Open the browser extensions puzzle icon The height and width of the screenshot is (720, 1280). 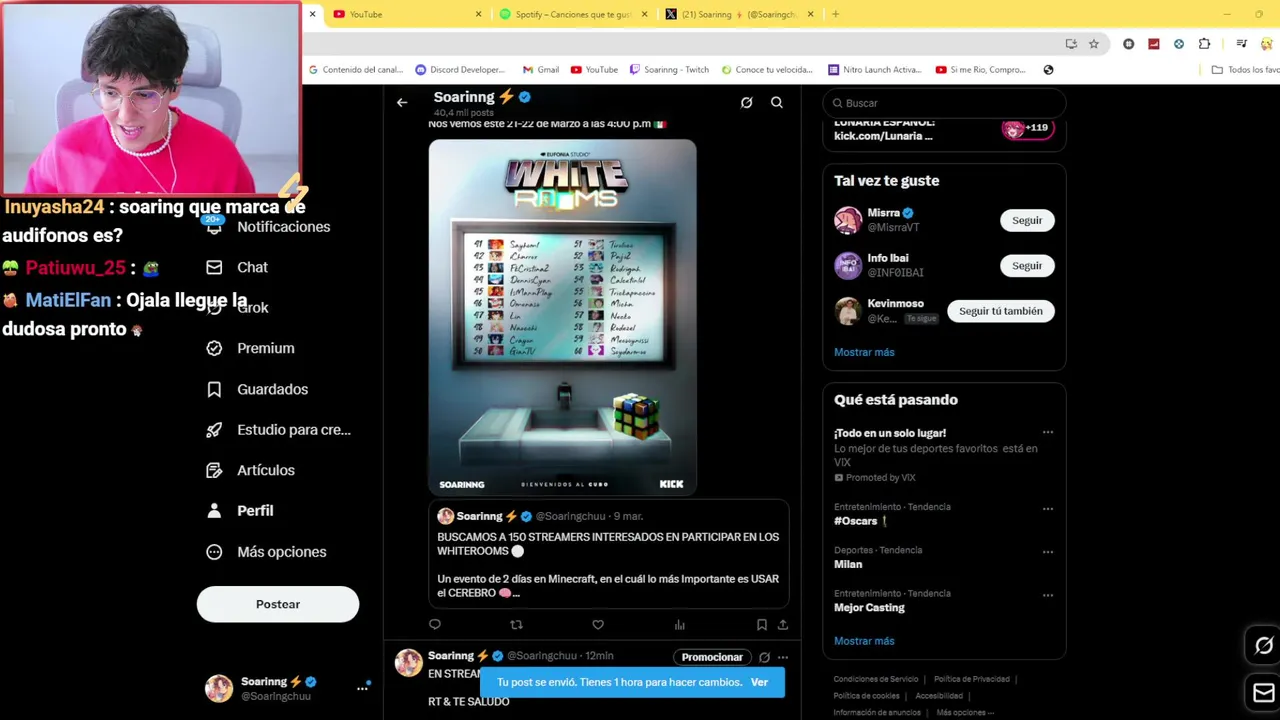[x=1204, y=44]
